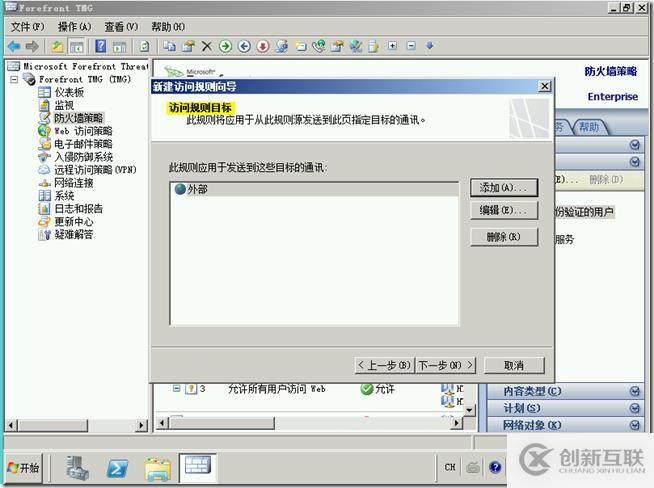Click the red down-arrow circle toolbar icon

point(263,46)
